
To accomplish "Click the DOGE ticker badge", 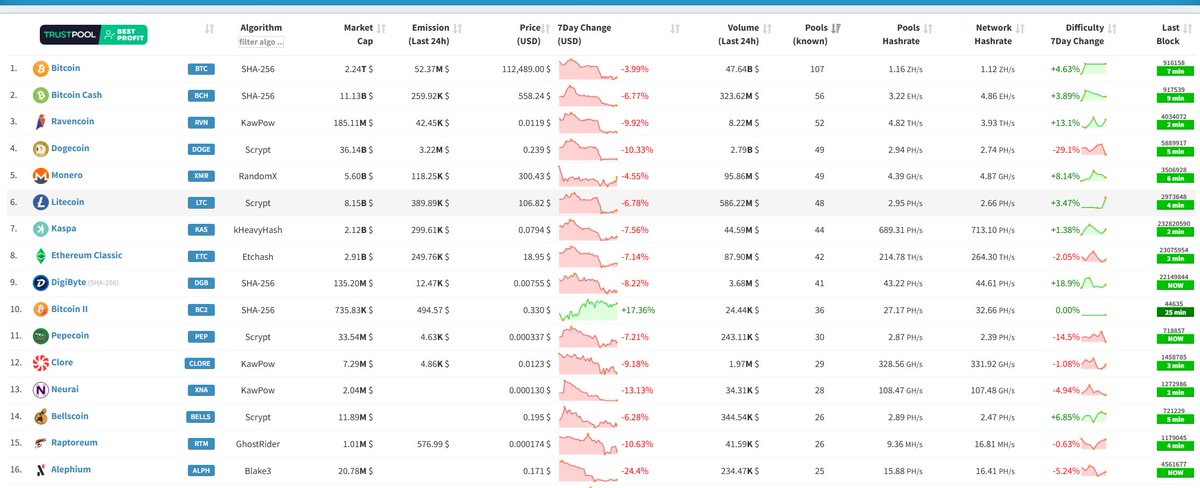I will point(201,149).
